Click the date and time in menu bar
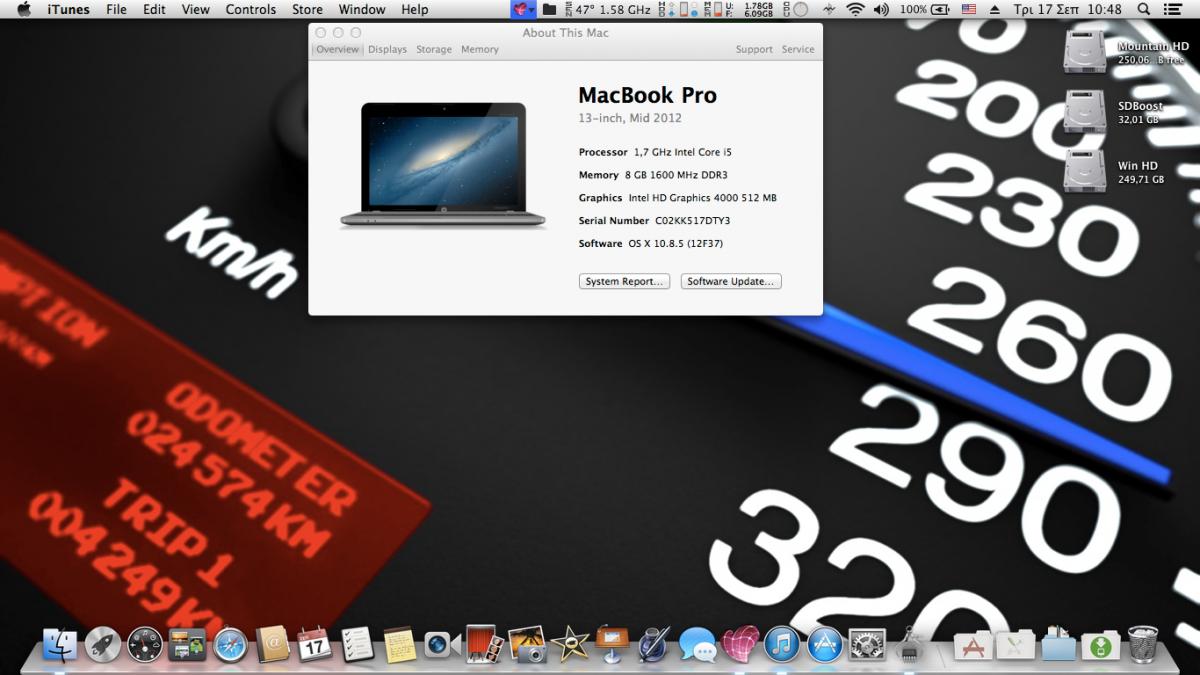1200x675 pixels. point(1068,9)
